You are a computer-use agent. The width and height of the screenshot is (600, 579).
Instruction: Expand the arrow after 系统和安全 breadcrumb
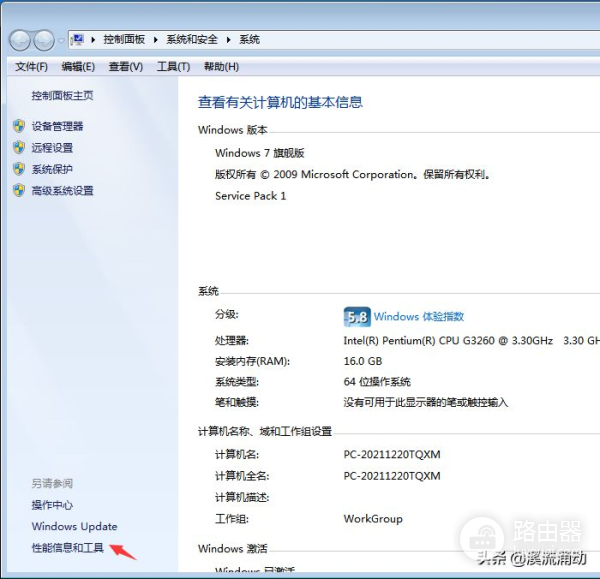click(228, 40)
